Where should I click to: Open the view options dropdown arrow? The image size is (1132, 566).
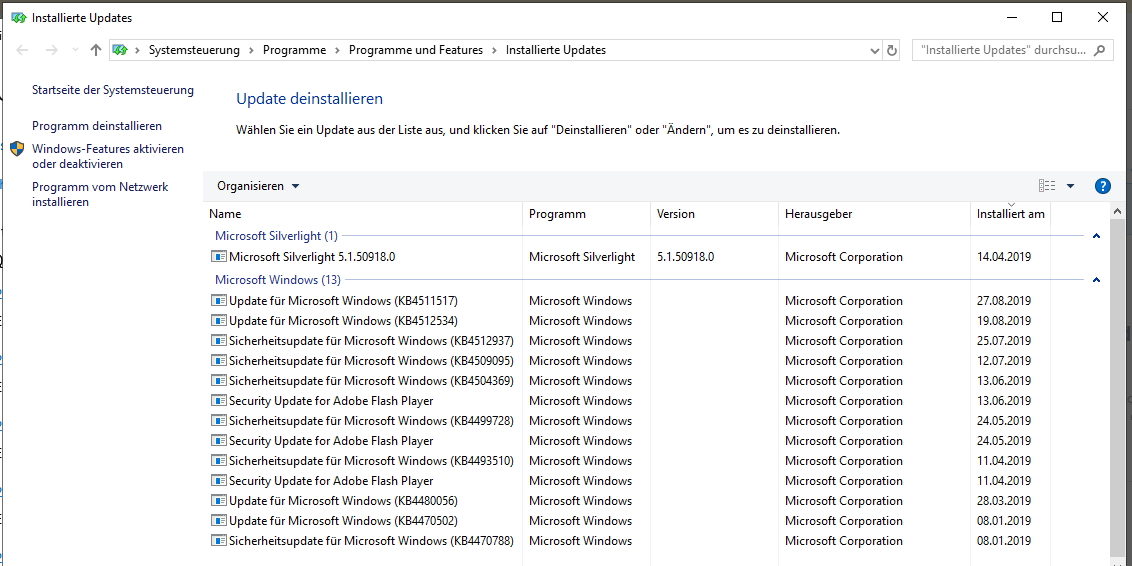click(1070, 186)
